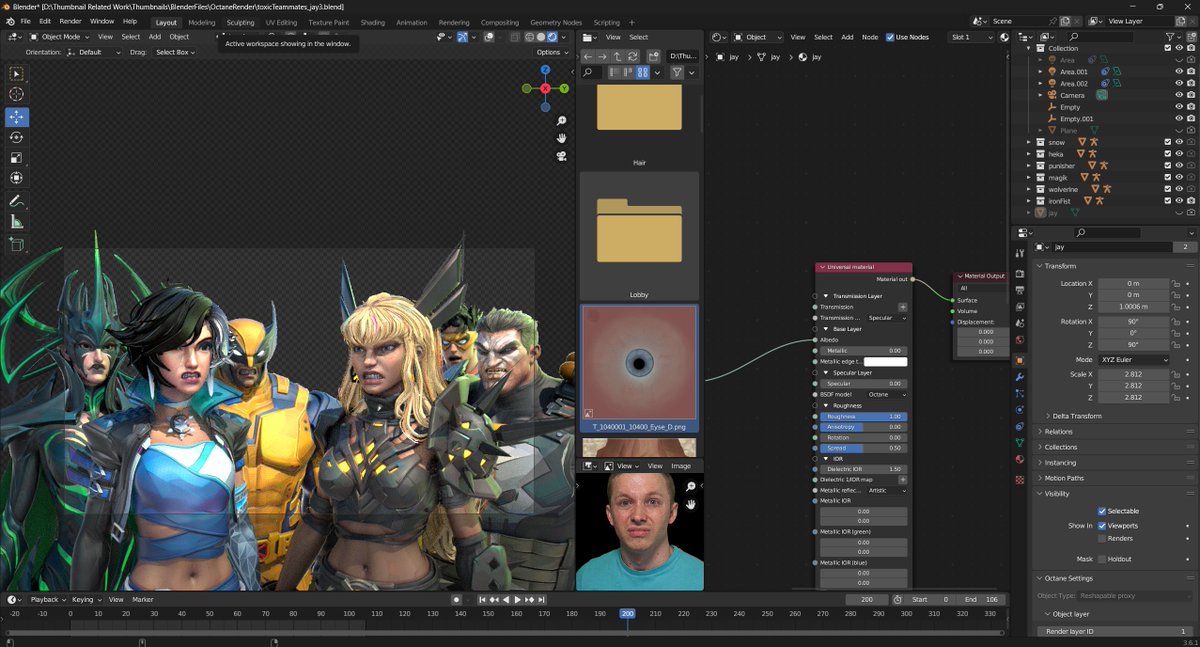
Task: Open the Orientation Default dropdown
Action: point(94,52)
